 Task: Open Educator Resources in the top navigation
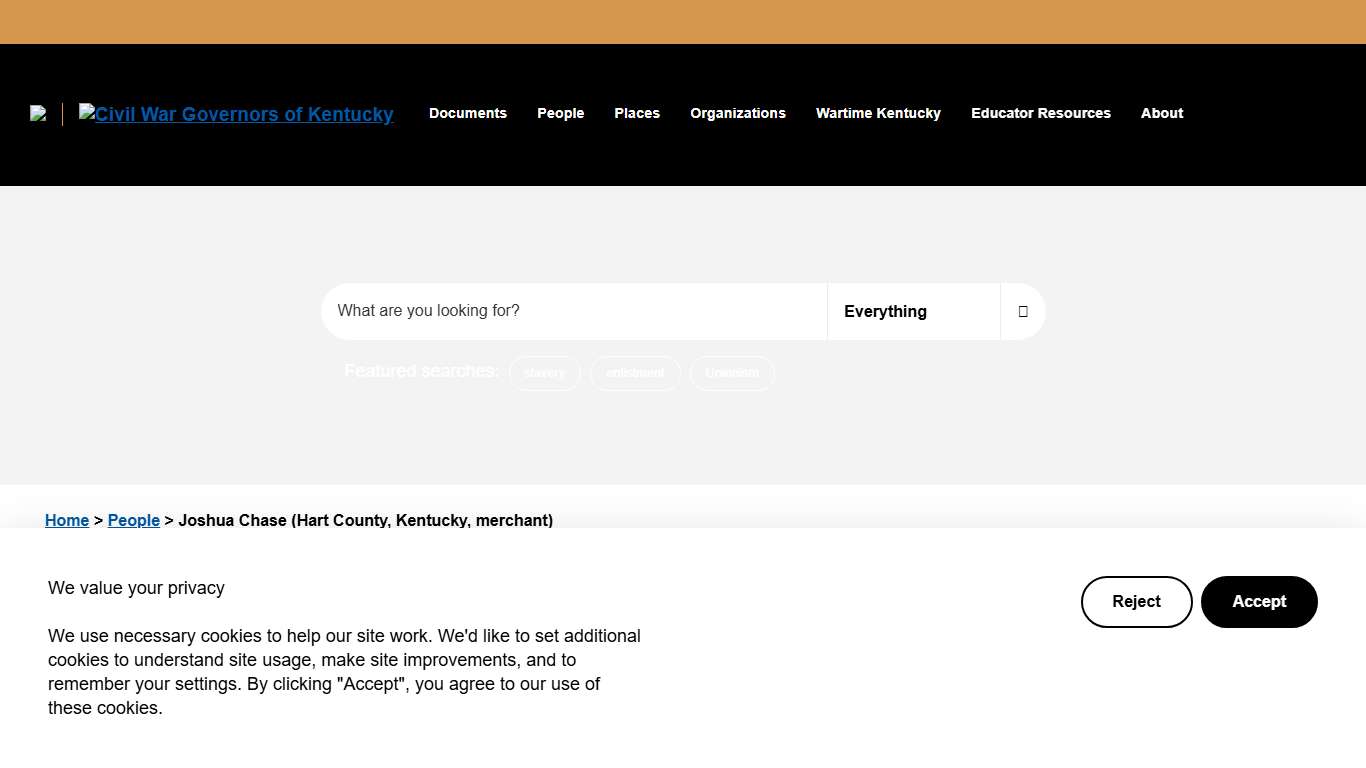1040,113
